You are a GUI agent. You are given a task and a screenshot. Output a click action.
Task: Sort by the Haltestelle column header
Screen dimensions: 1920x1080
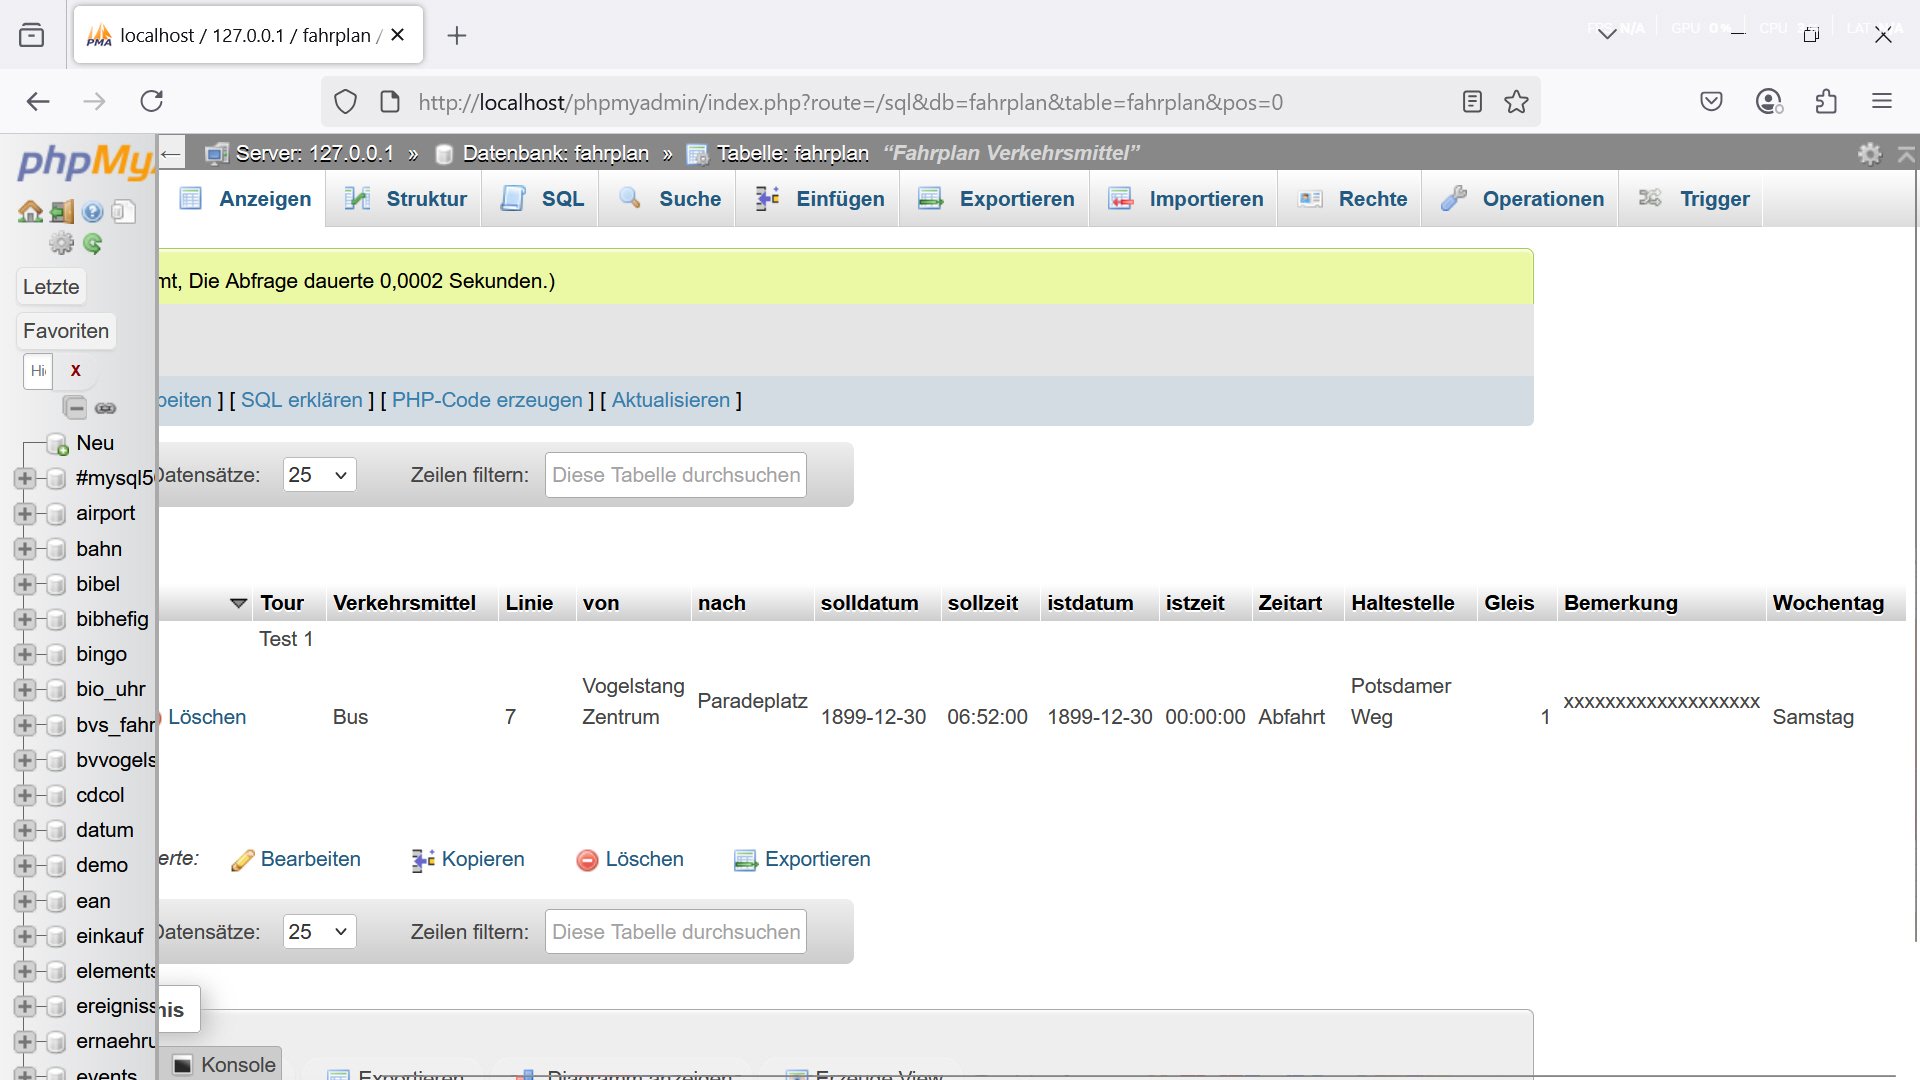[1402, 603]
